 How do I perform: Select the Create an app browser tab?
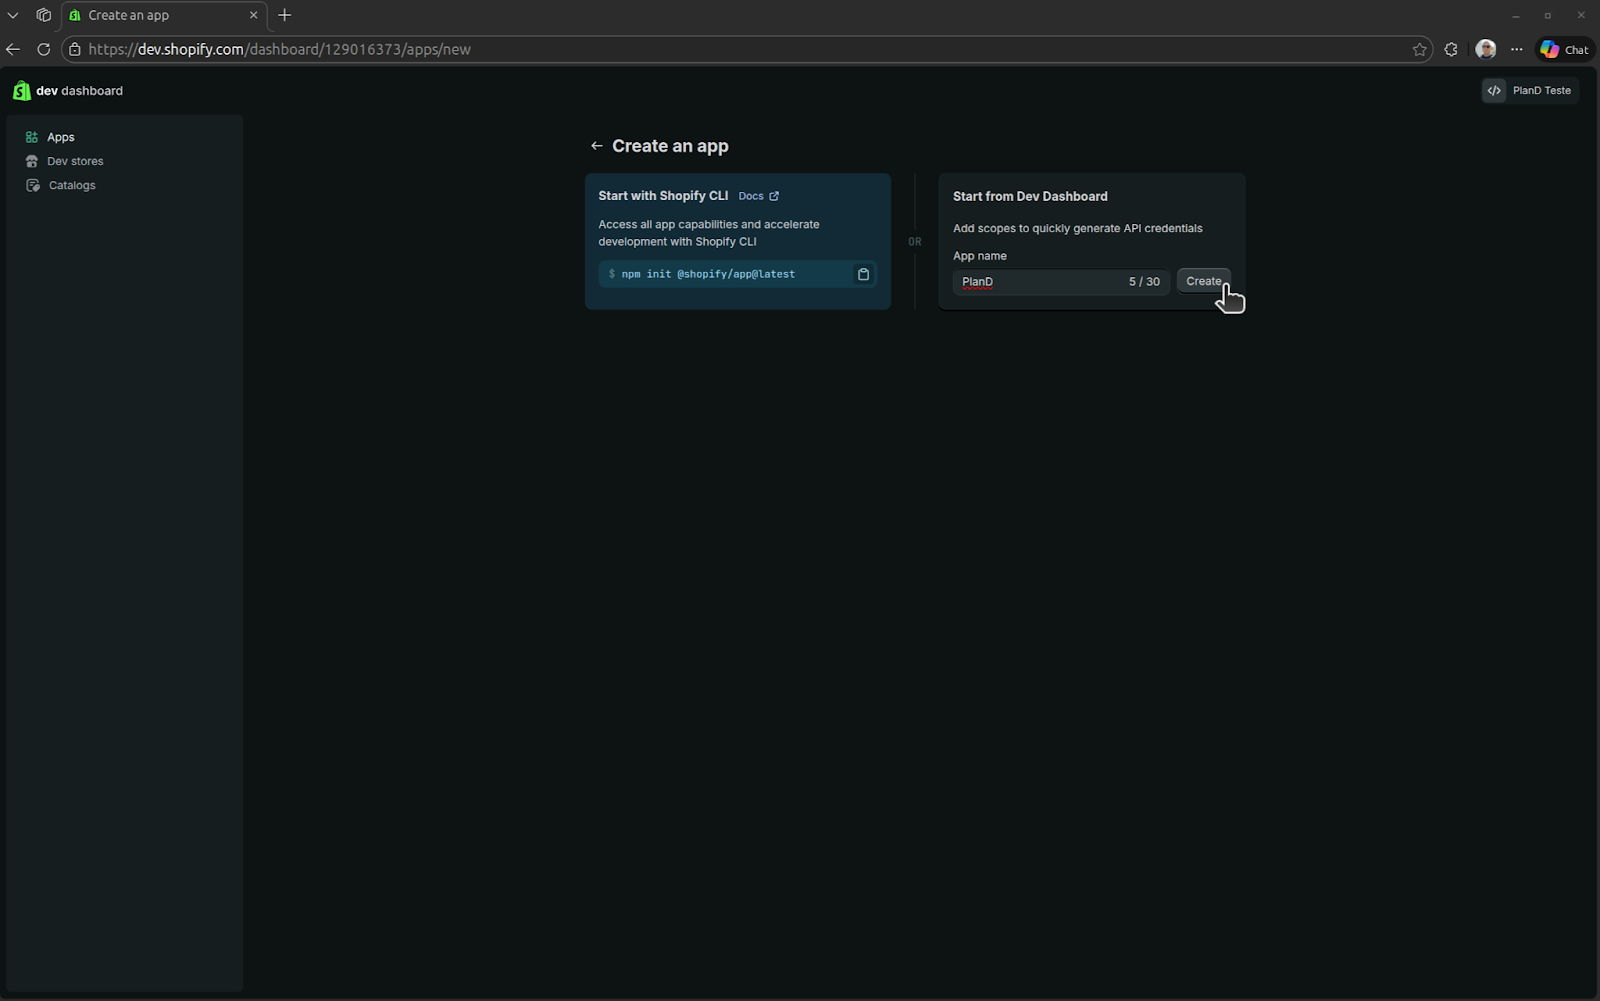[x=163, y=15]
